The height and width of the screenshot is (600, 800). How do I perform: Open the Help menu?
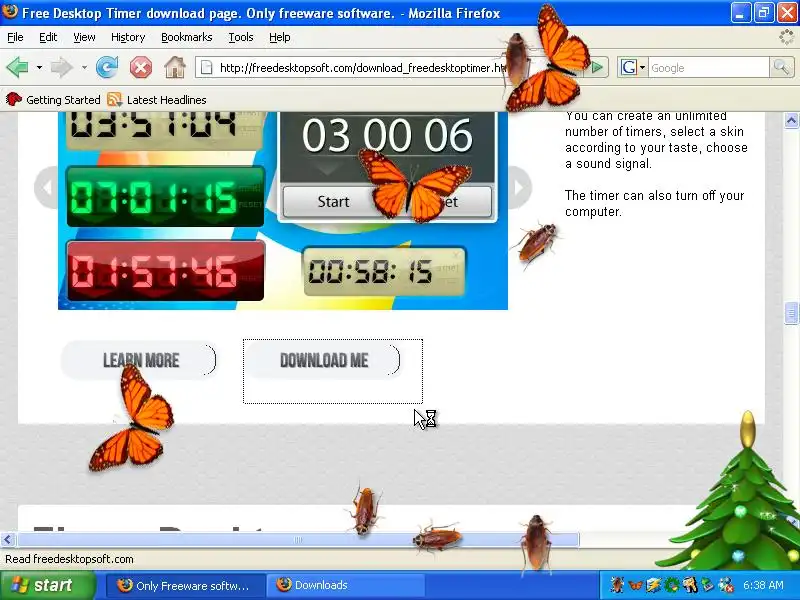tap(280, 37)
